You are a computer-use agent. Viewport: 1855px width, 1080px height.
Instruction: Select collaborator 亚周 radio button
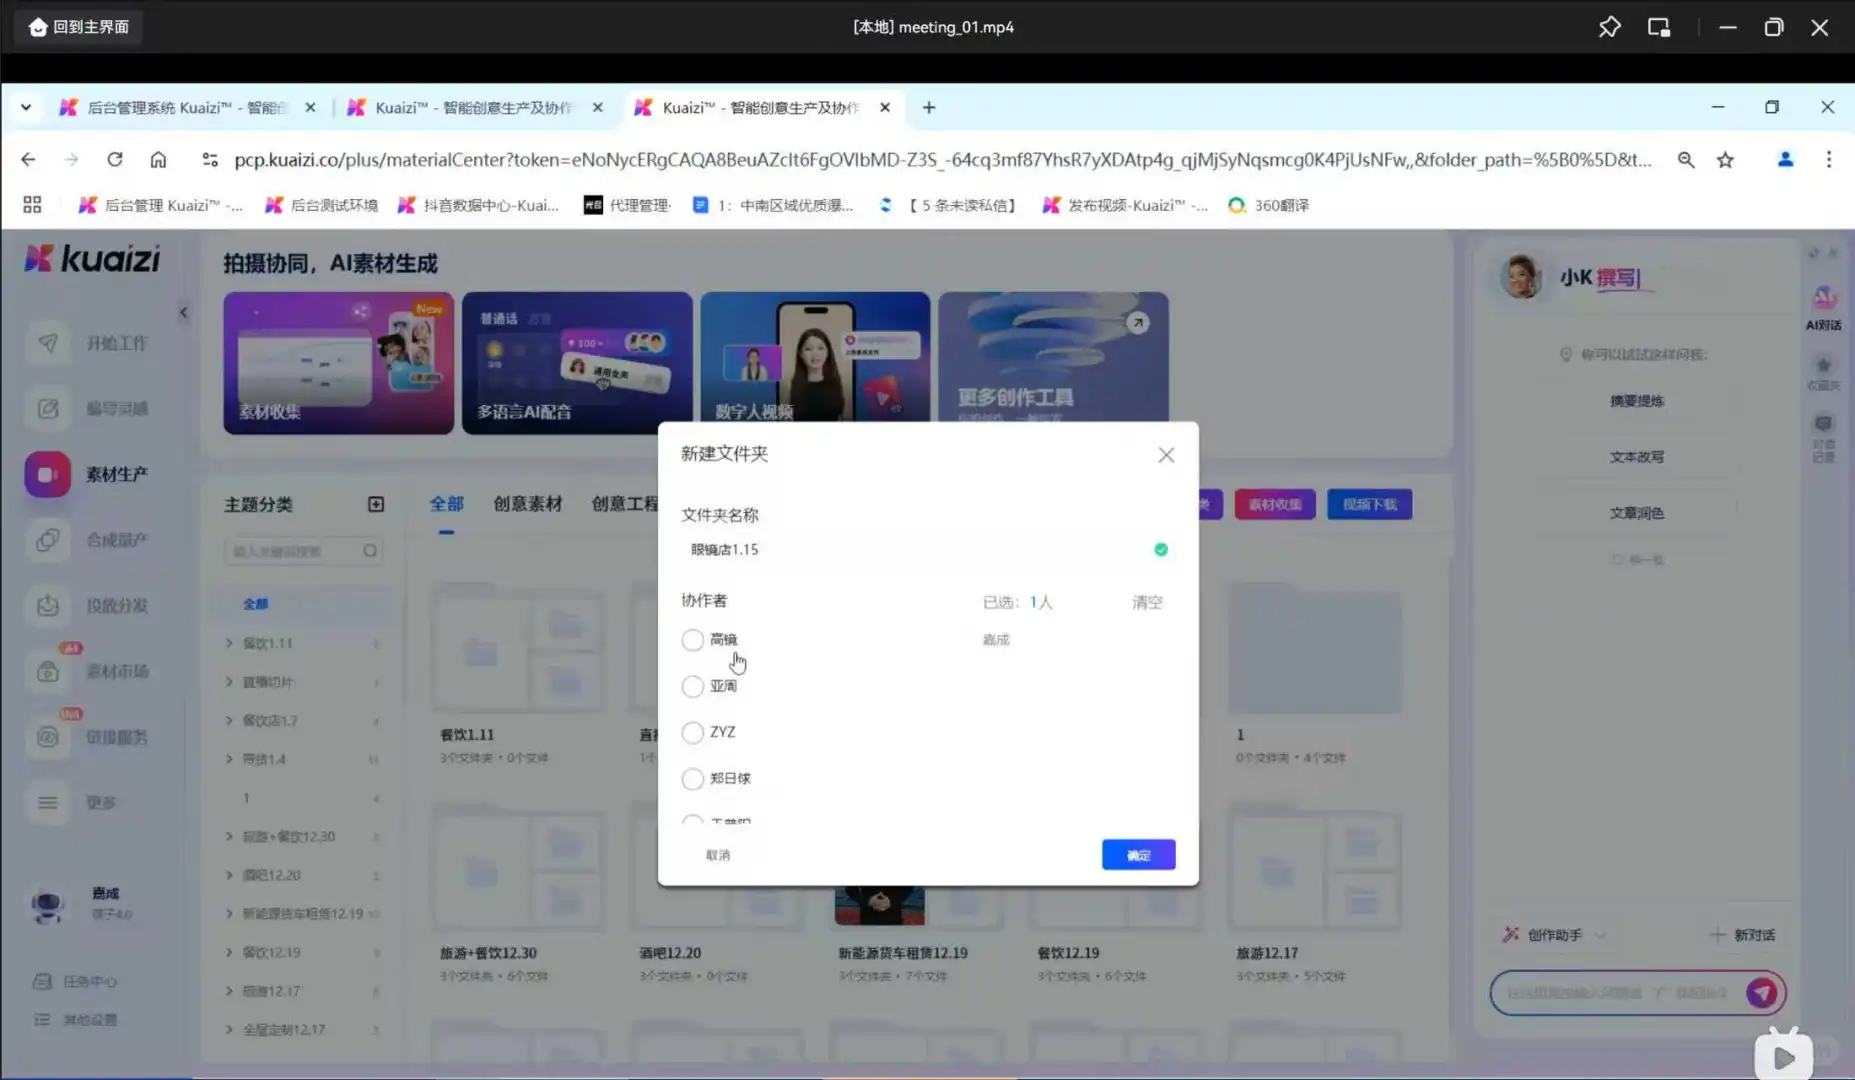pyautogui.click(x=692, y=686)
